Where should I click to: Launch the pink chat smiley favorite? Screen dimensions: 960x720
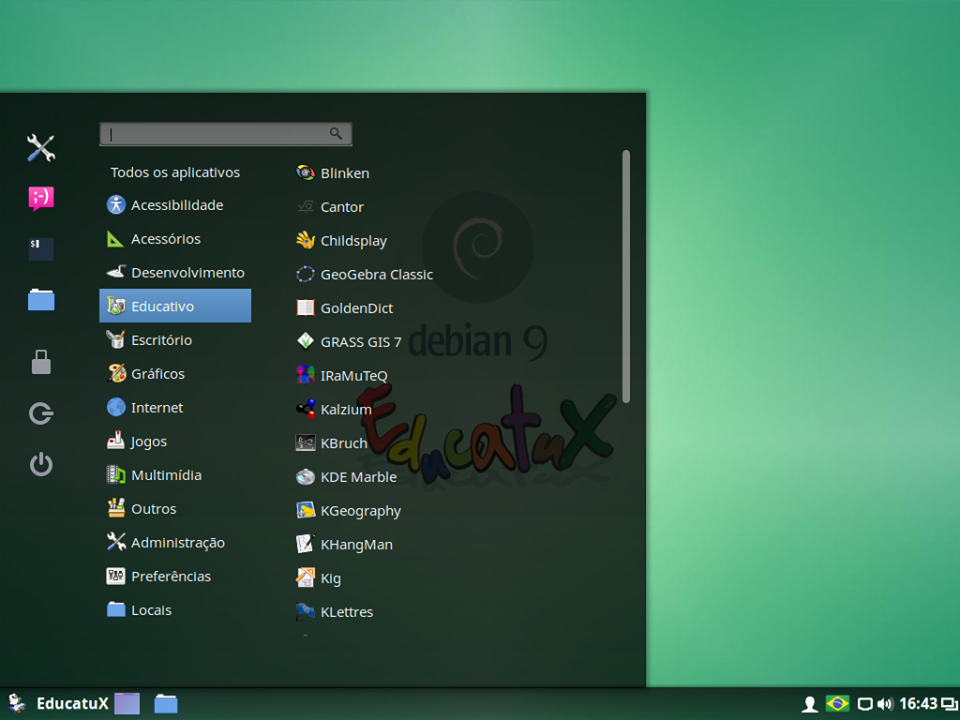[x=41, y=199]
